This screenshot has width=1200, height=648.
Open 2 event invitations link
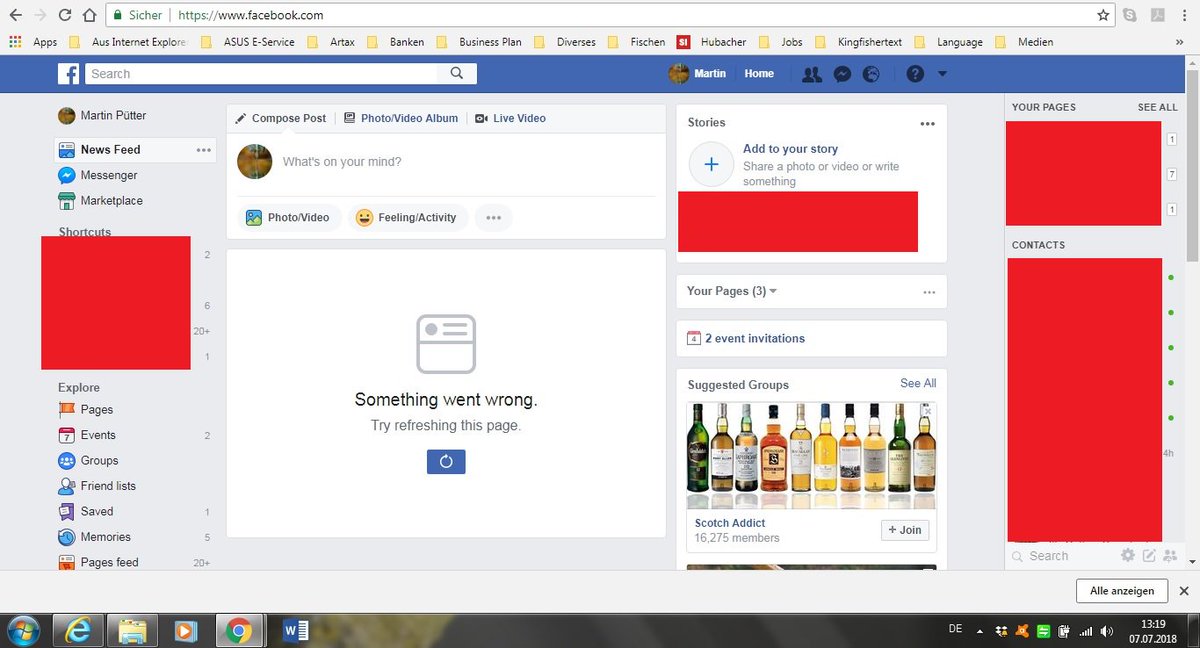point(755,339)
